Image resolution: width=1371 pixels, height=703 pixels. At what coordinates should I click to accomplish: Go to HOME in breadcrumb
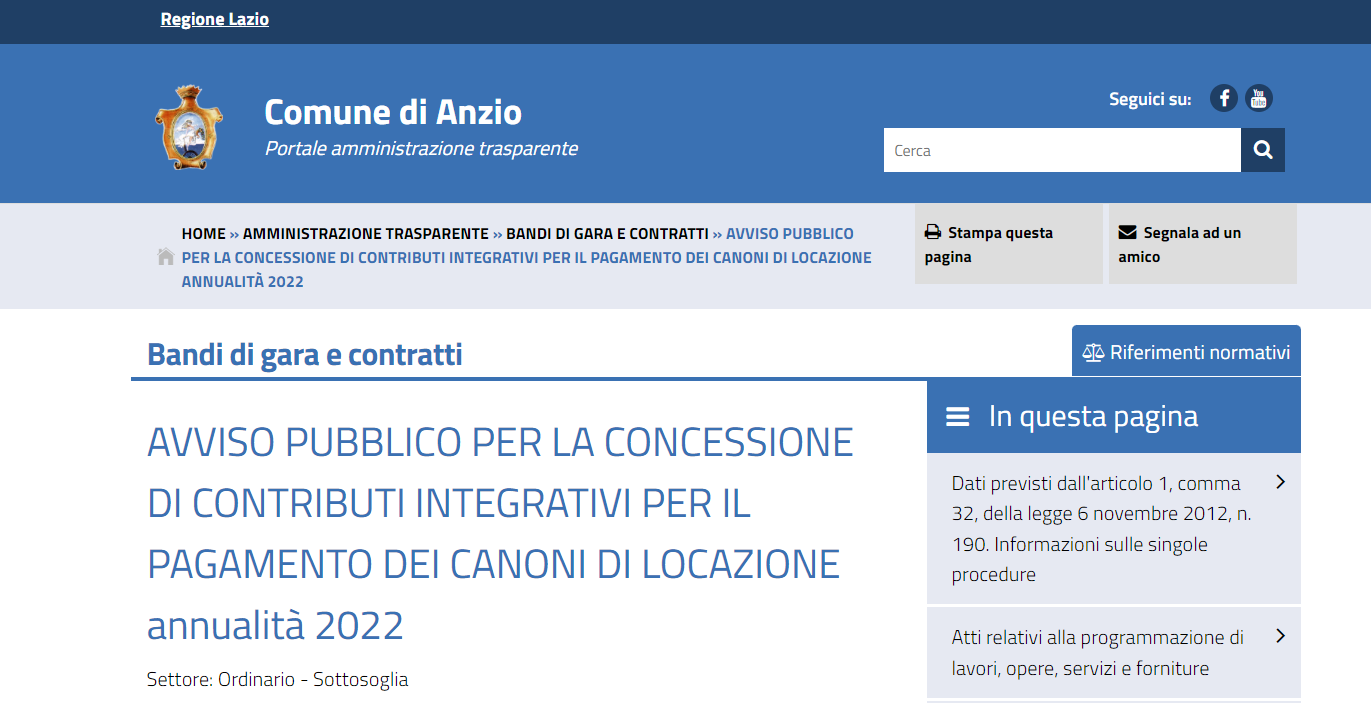coord(204,233)
